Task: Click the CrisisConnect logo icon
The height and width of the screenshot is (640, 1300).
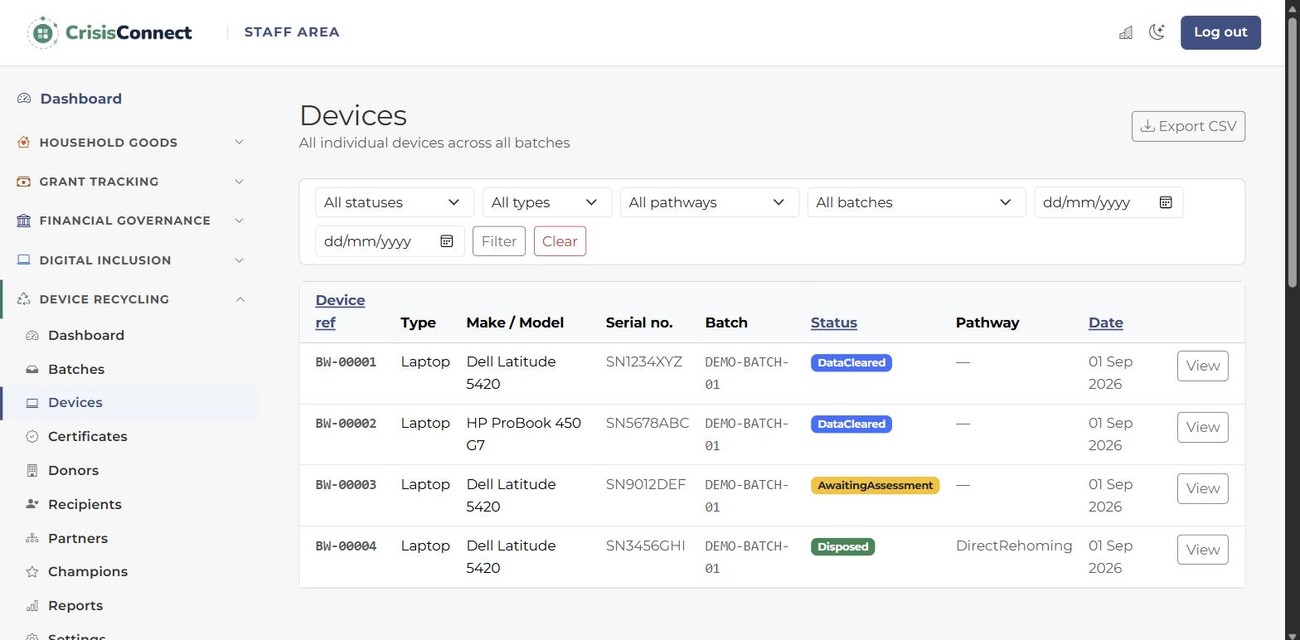Action: (43, 32)
